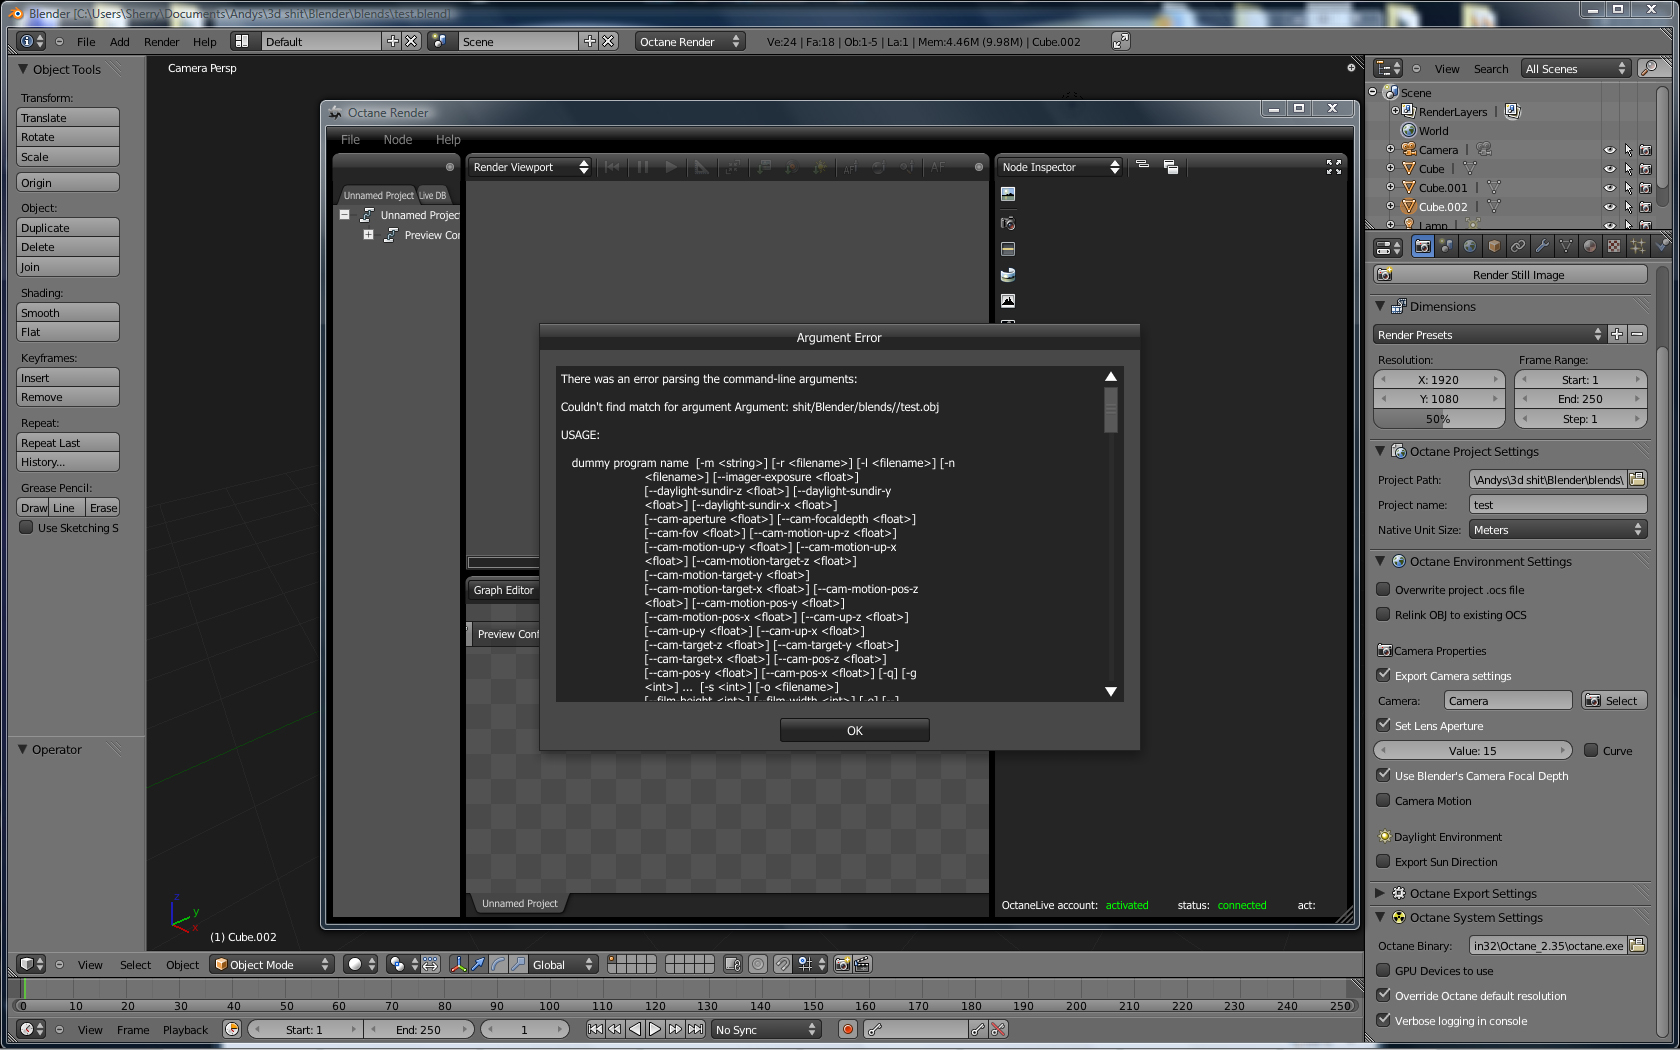The height and width of the screenshot is (1050, 1680).
Task: Open the All Scenes outliner dropdown
Action: point(1576,68)
